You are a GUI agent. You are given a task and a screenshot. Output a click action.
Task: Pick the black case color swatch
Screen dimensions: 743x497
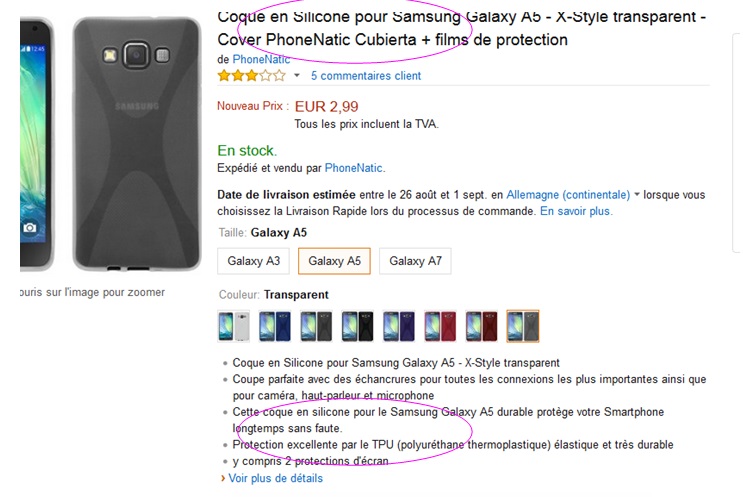[355, 327]
